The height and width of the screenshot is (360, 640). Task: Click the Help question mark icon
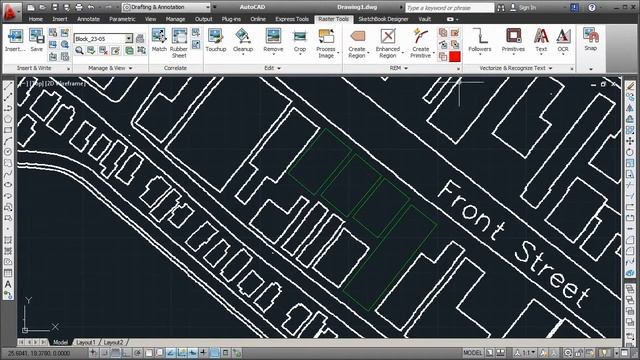click(592, 7)
